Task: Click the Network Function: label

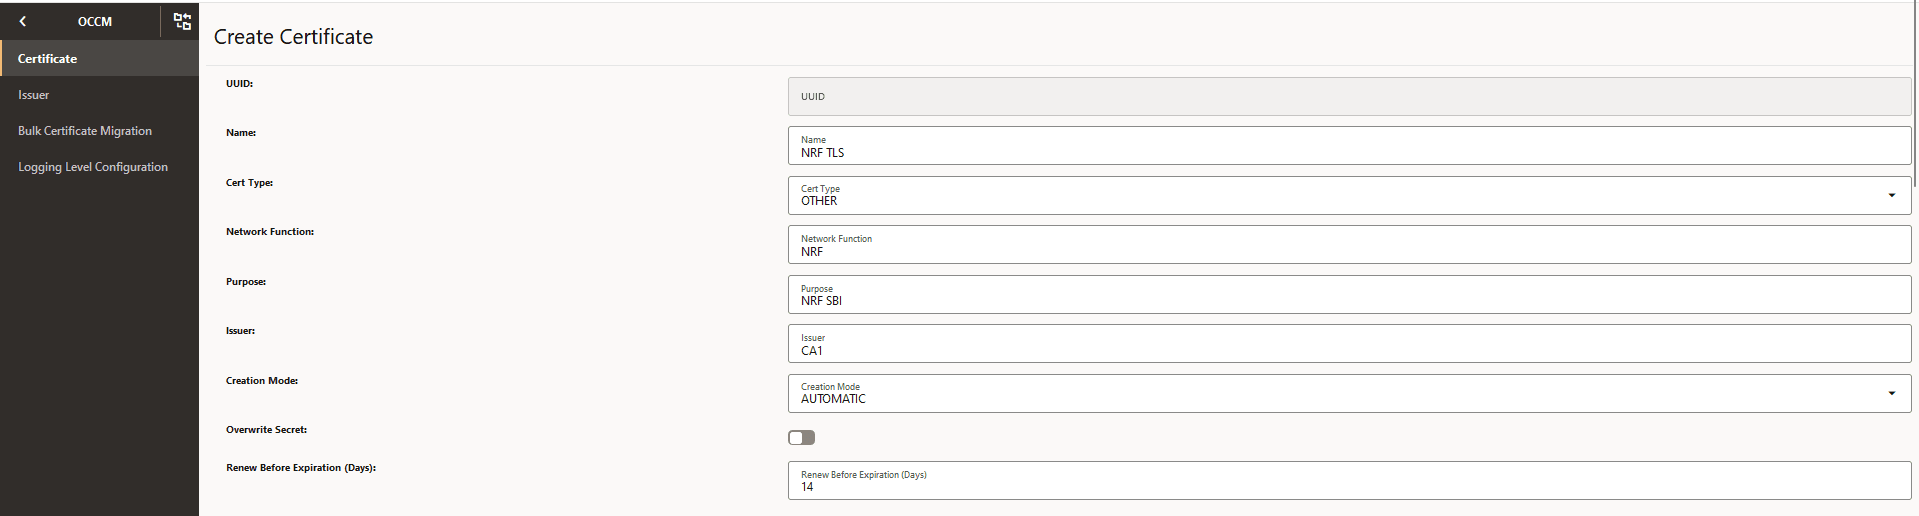Action: 270,232
